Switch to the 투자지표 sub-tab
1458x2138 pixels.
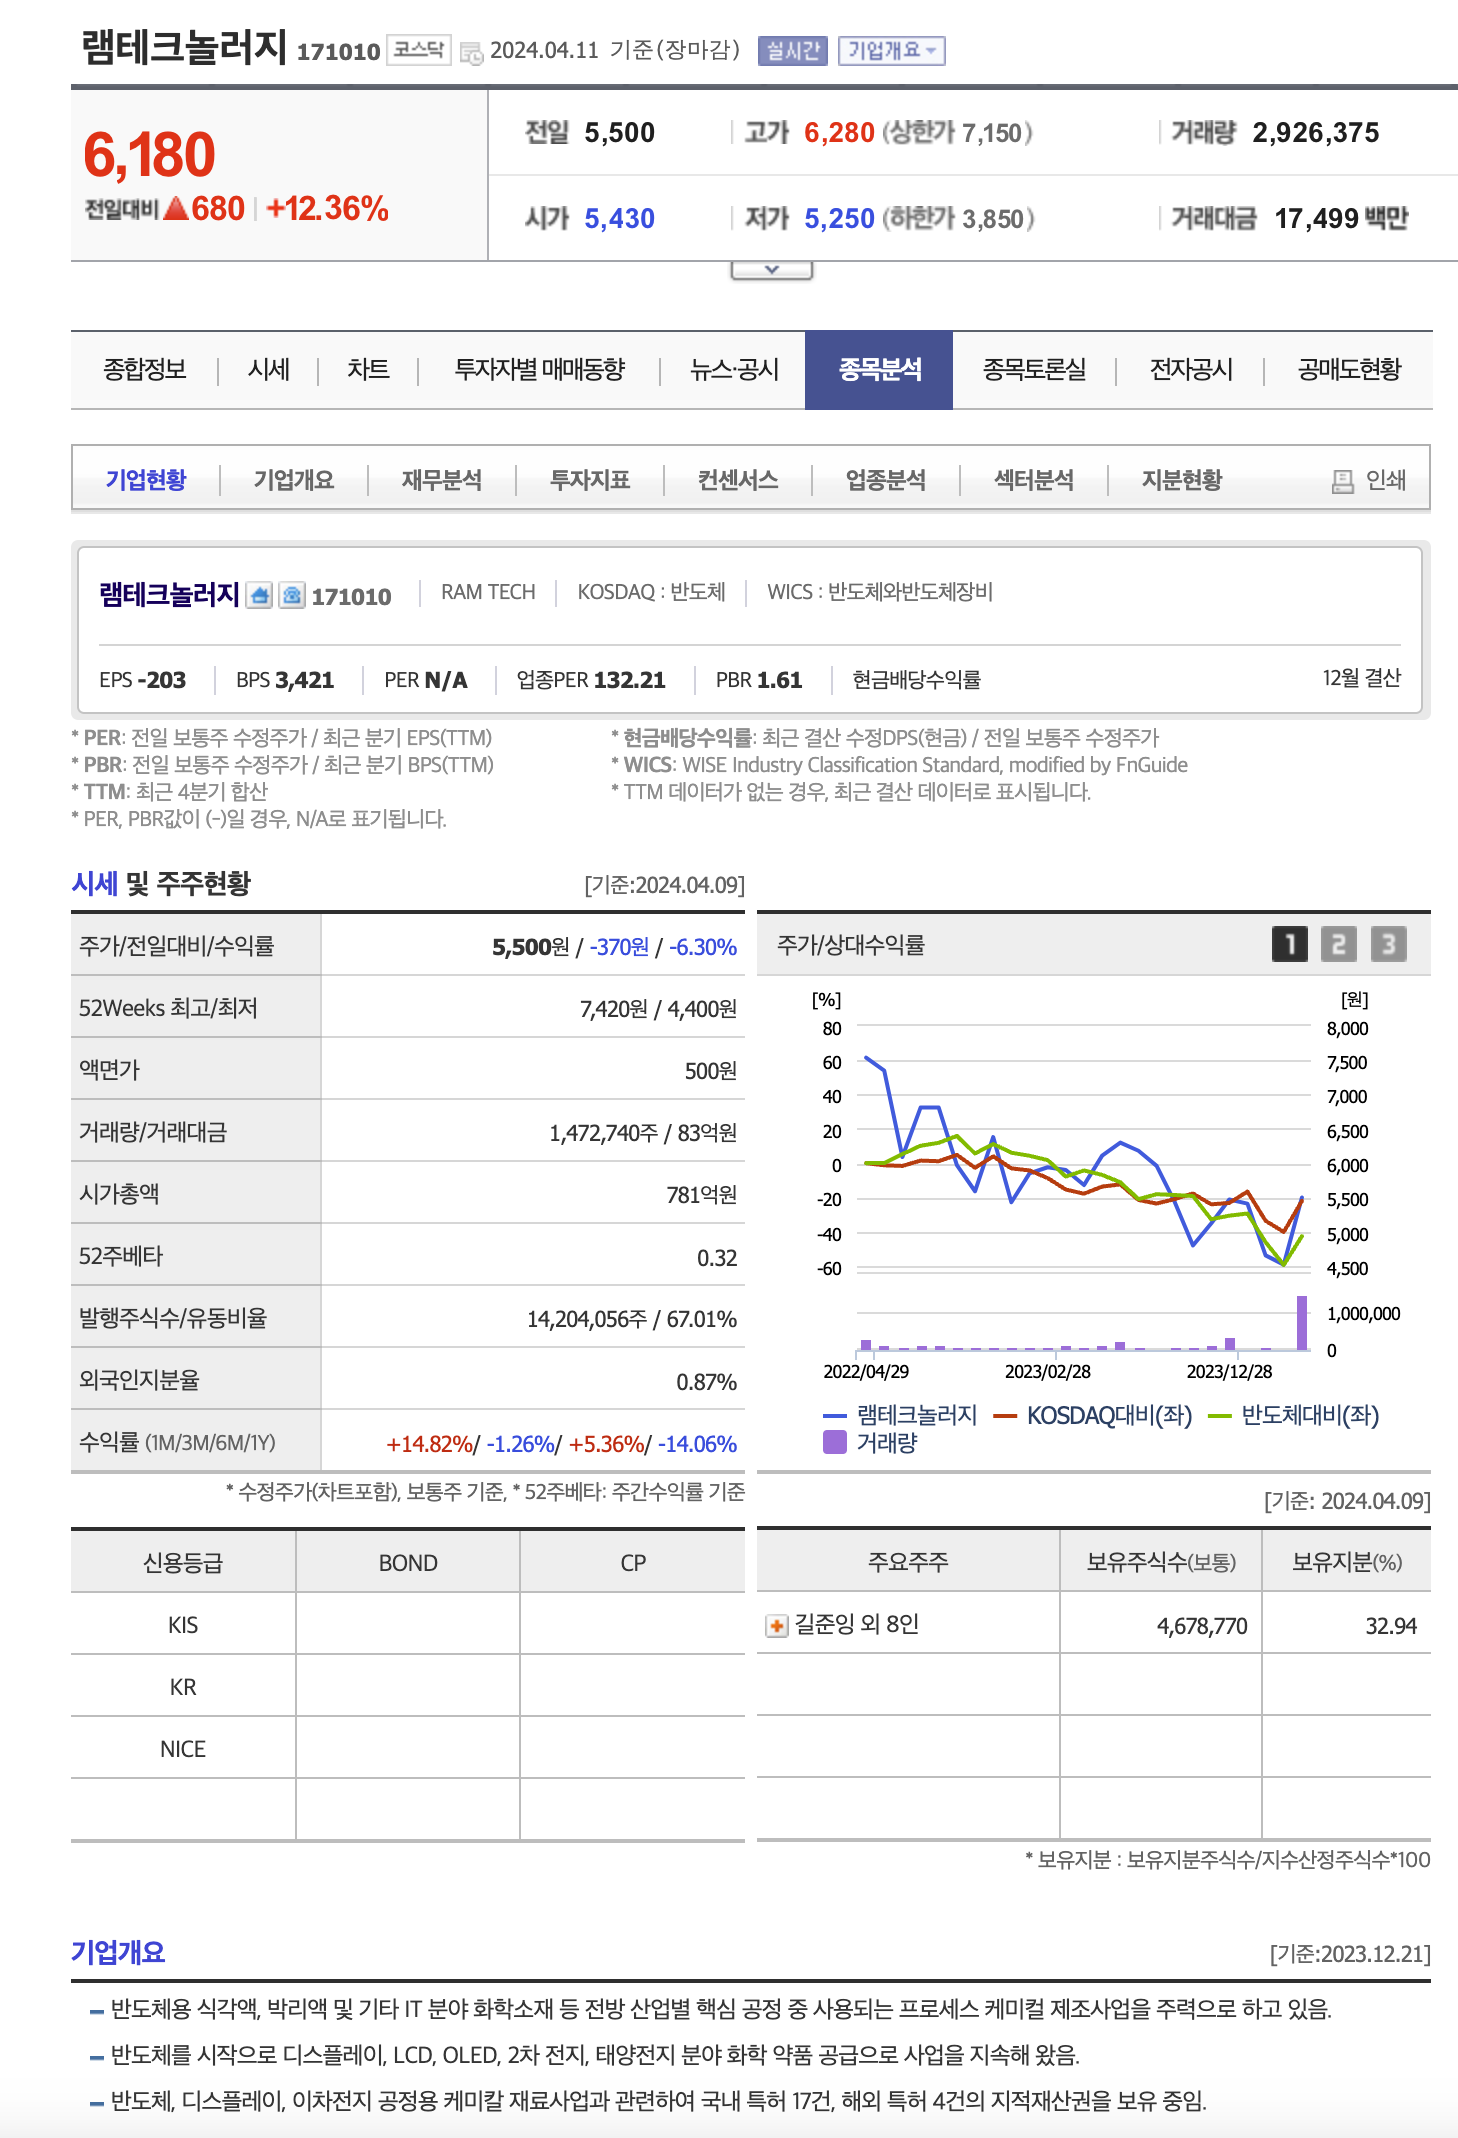pos(590,480)
